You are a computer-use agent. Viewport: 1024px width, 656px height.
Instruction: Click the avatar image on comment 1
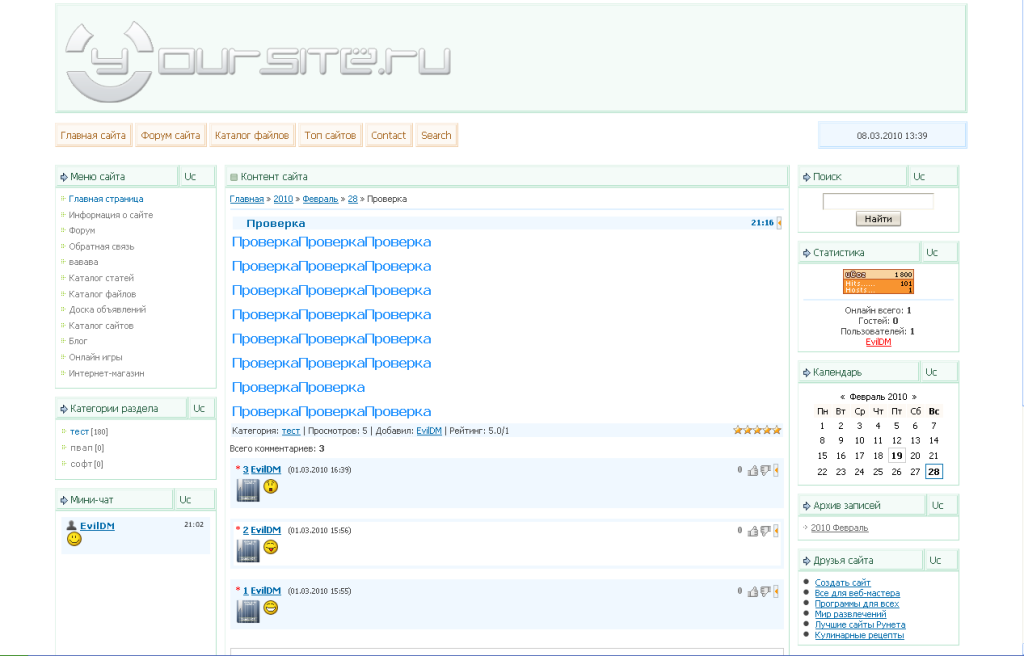(x=248, y=610)
